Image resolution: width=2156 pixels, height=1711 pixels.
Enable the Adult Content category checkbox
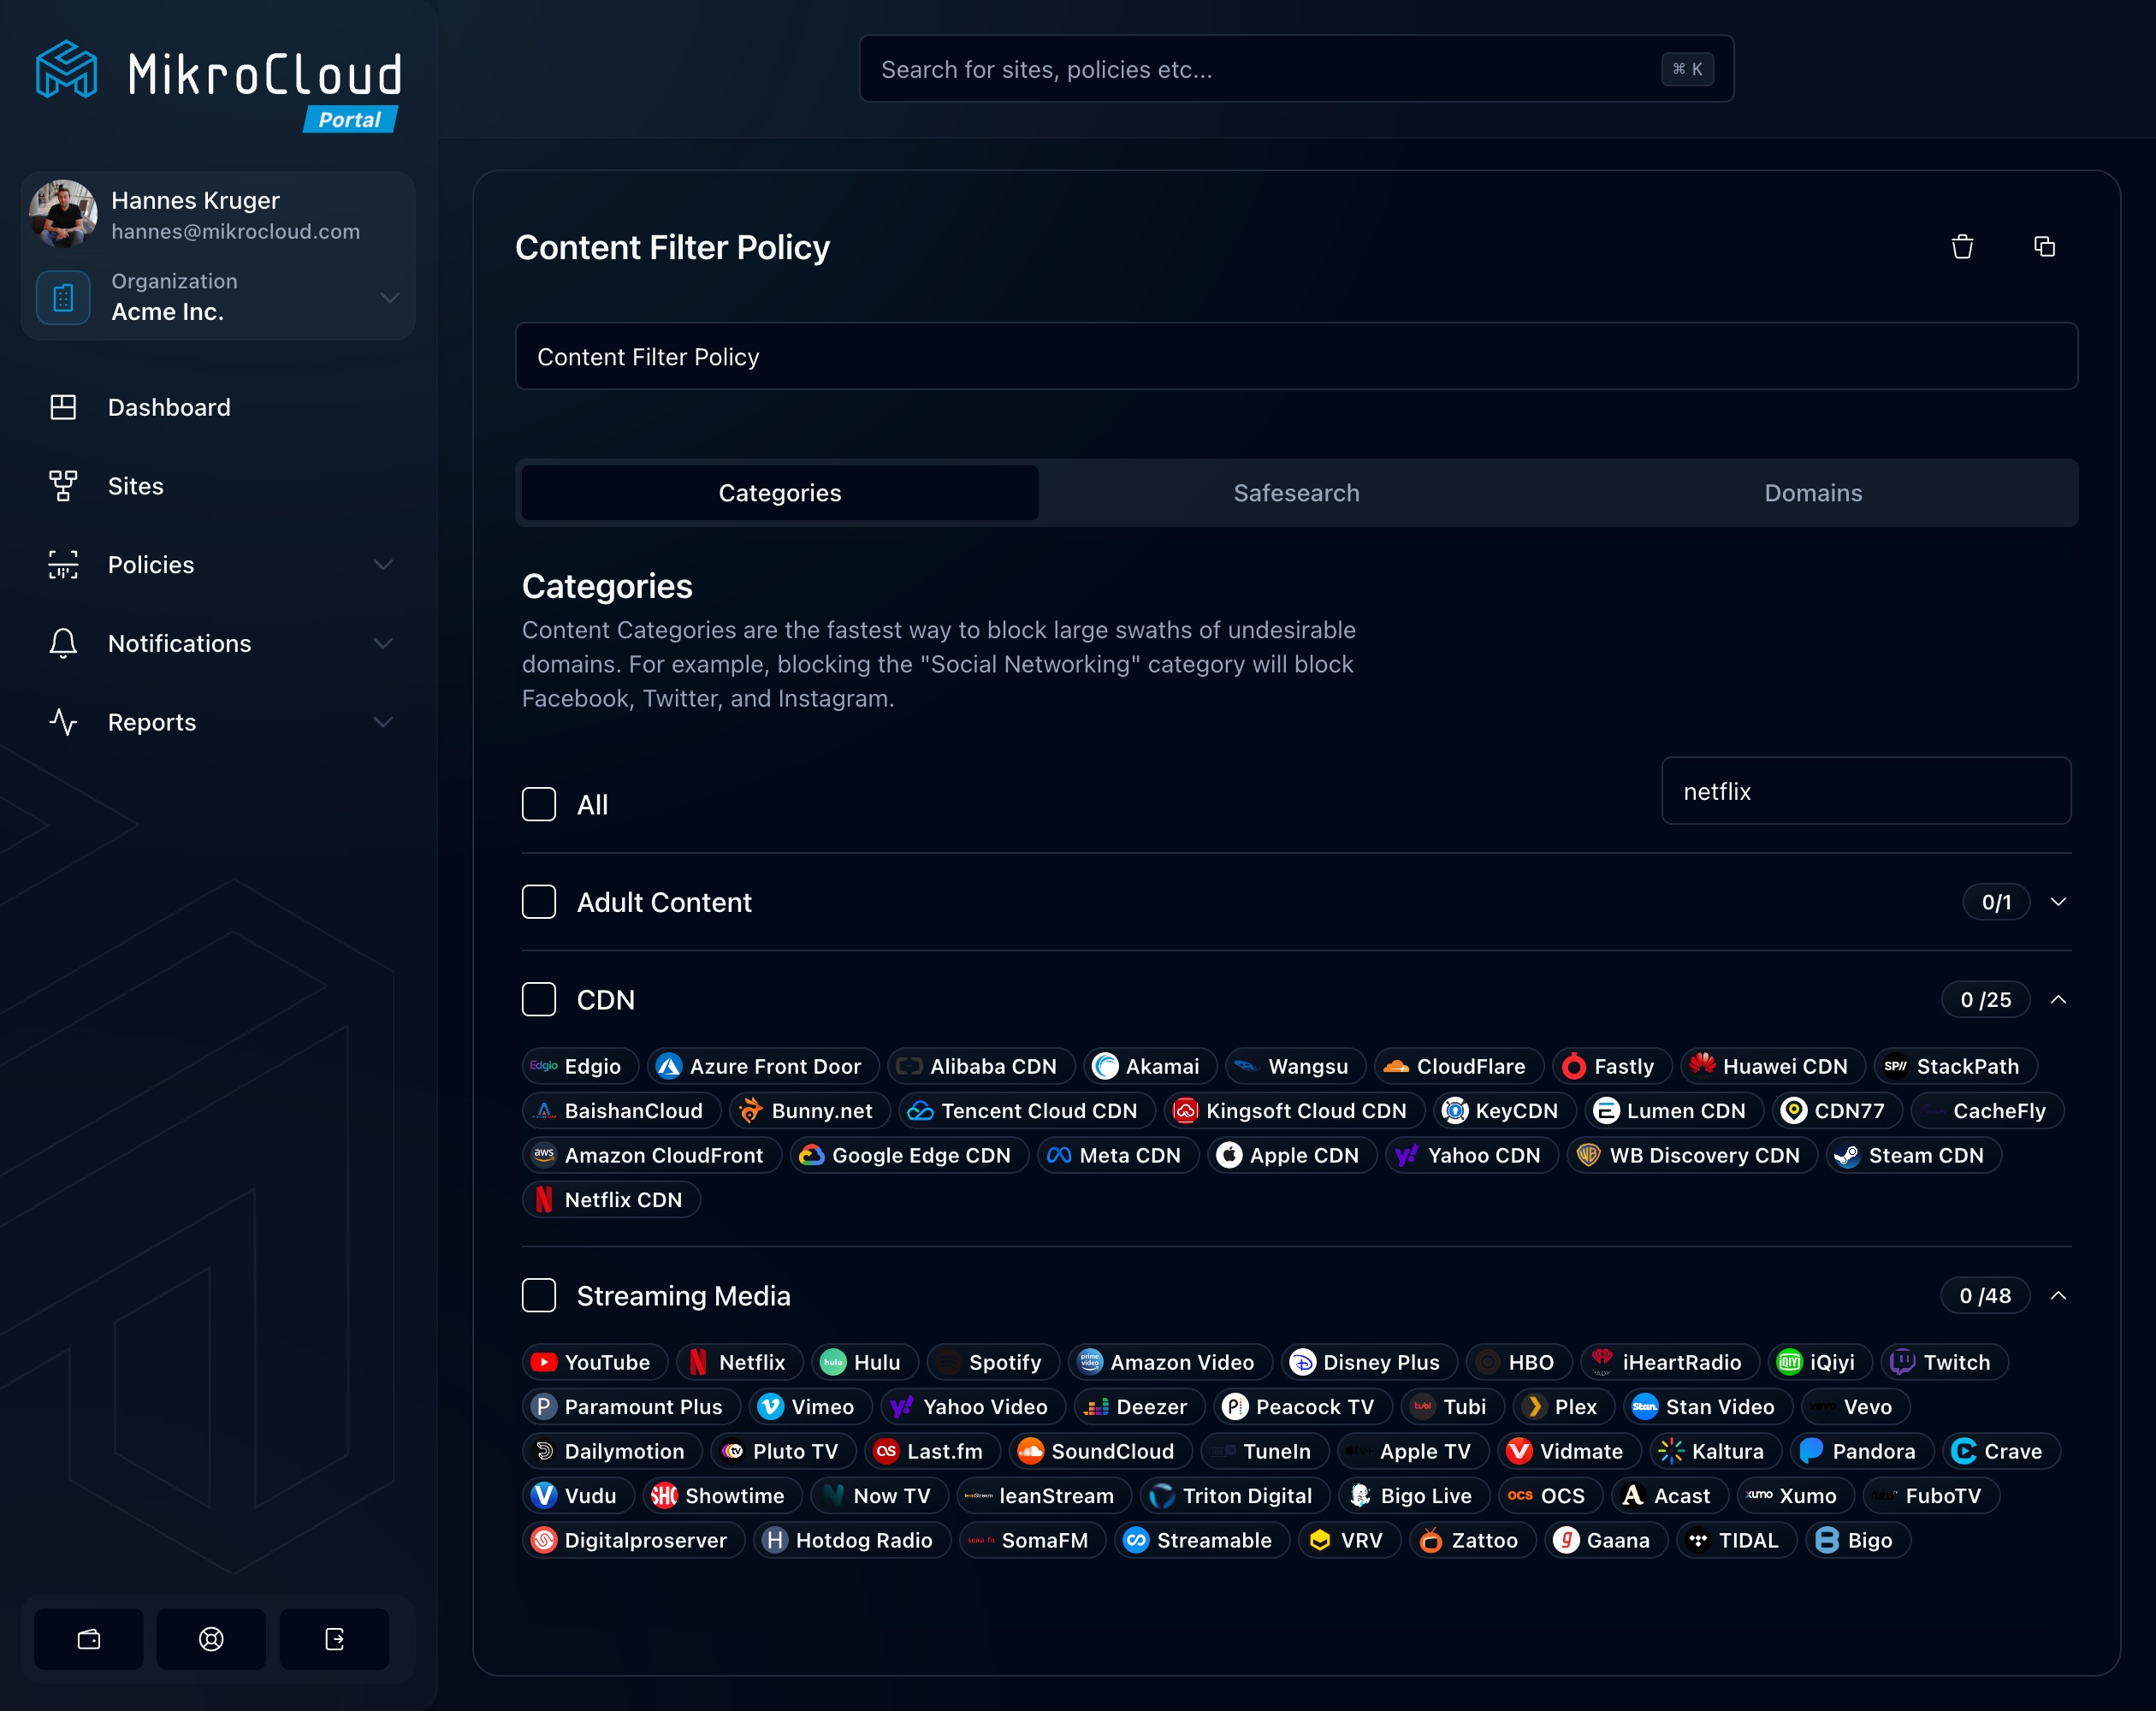[x=539, y=903]
